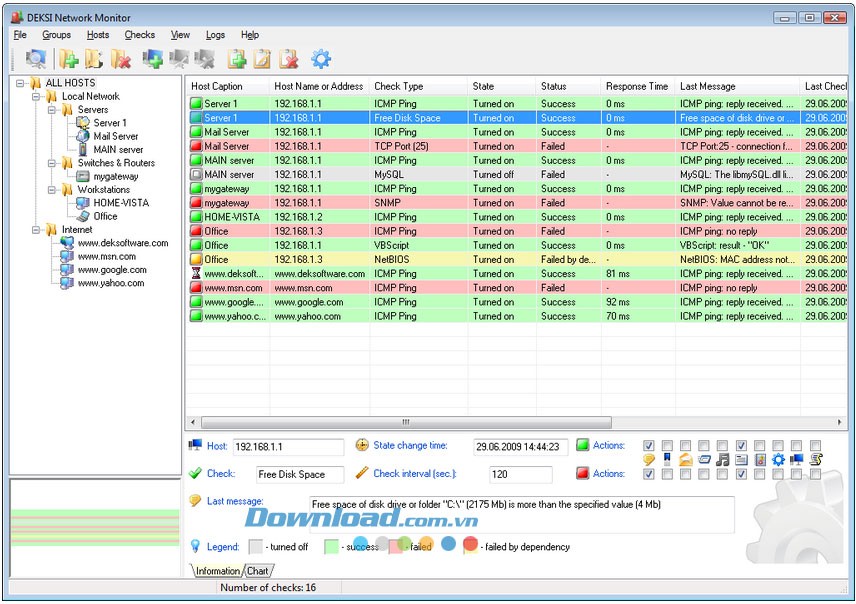
Task: Toggle the first checkbox in success Actions row
Action: point(648,444)
